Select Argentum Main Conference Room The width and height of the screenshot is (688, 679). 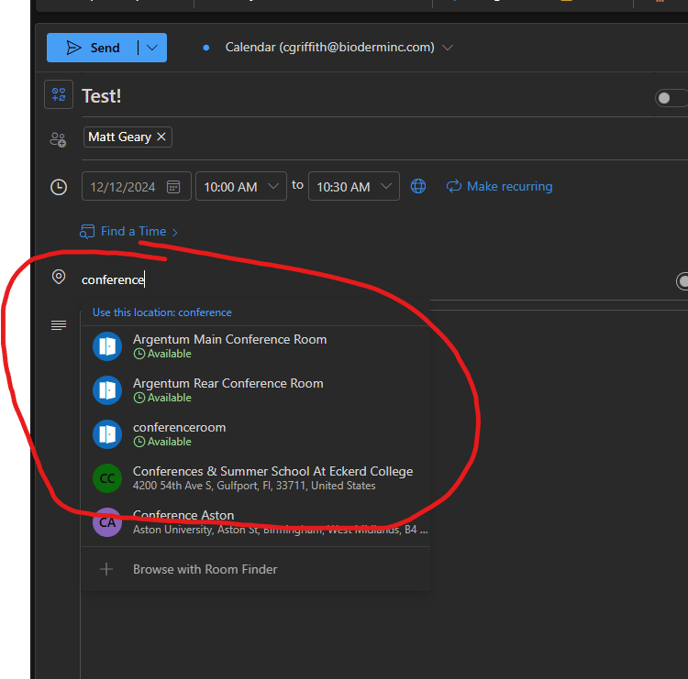(x=255, y=347)
